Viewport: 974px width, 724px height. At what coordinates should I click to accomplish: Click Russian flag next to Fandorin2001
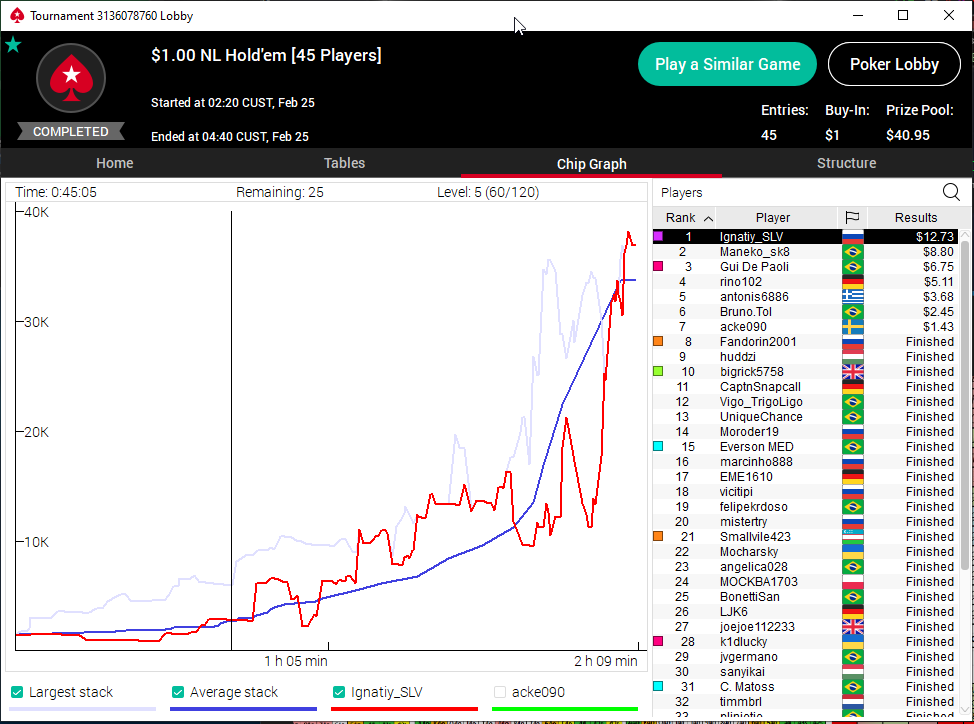pyautogui.click(x=852, y=342)
